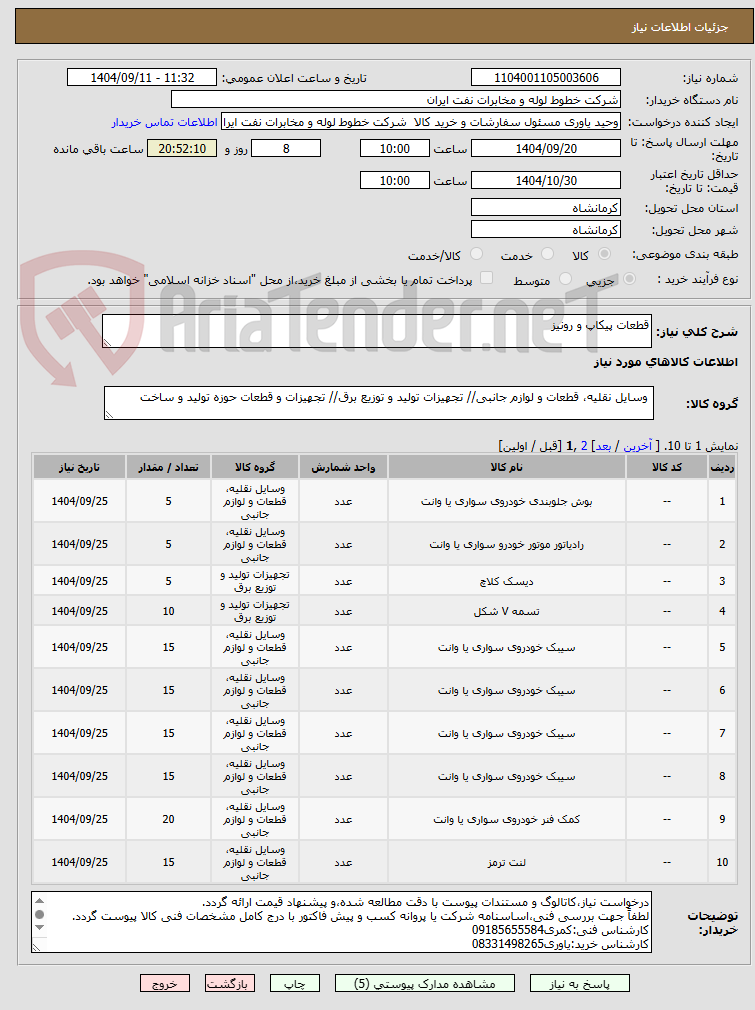Select the متوسط purchase type radio
The image size is (755, 1010).
pos(566,279)
